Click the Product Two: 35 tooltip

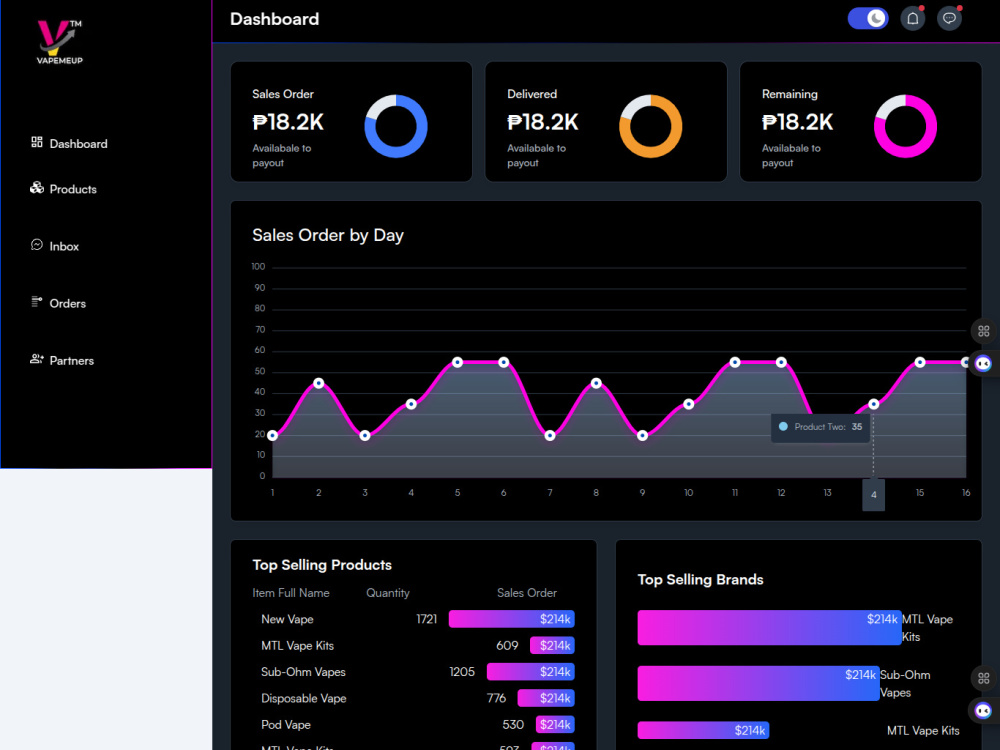820,427
